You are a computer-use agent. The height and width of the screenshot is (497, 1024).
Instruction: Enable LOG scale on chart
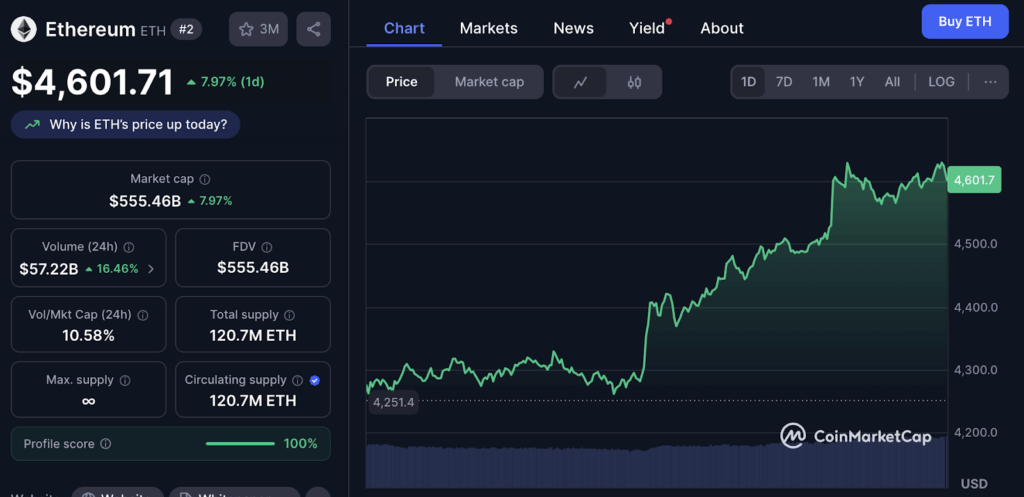point(941,82)
